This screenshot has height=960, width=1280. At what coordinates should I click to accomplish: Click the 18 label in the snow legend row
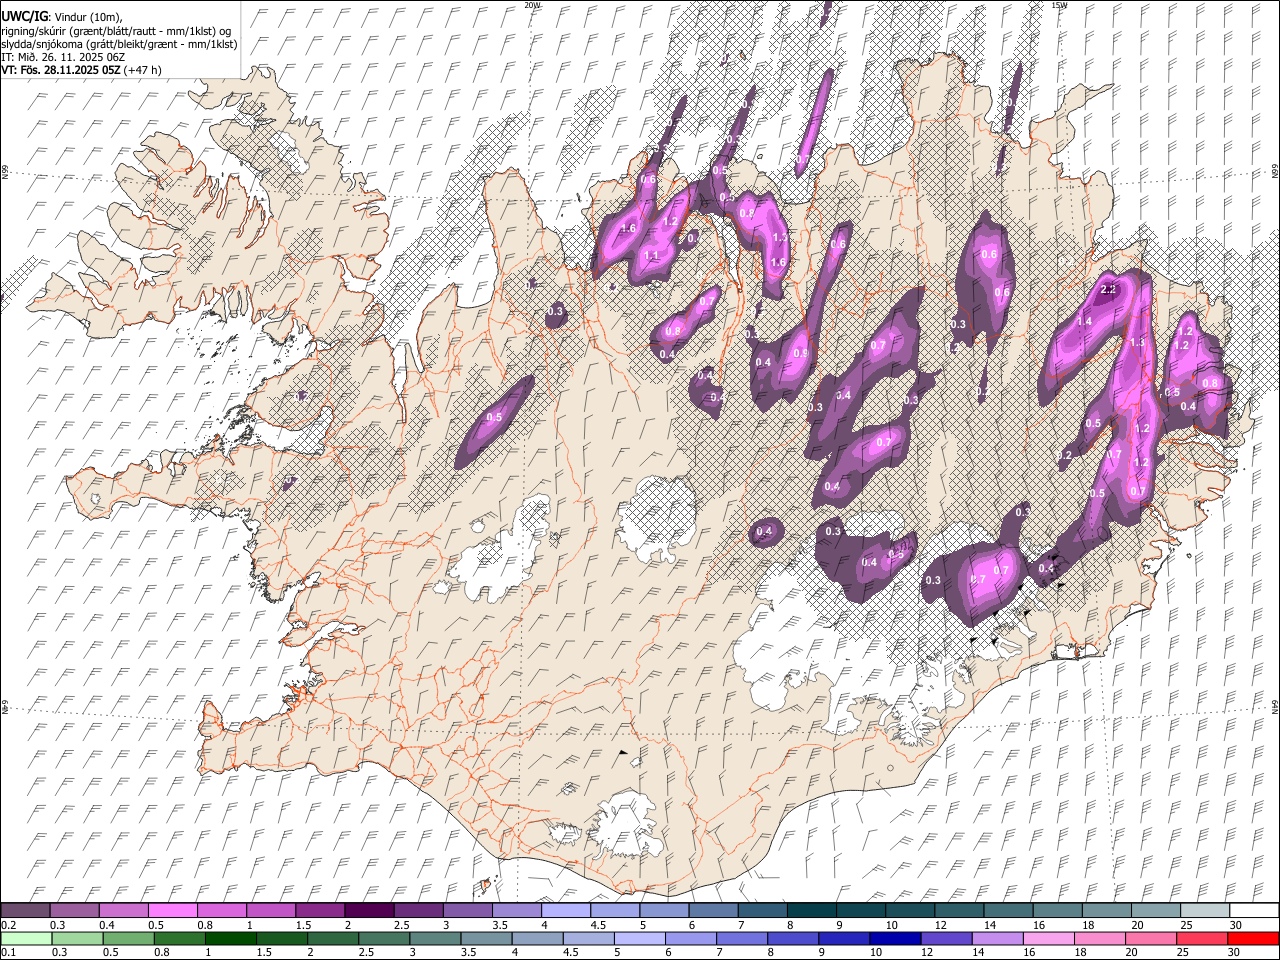click(1087, 925)
